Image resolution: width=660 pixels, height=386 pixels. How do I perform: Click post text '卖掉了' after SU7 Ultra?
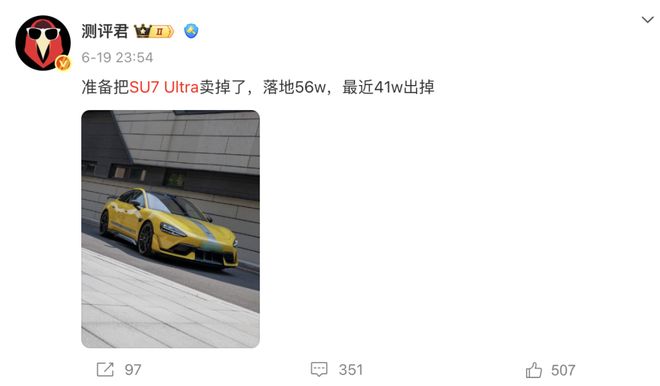pos(222,87)
